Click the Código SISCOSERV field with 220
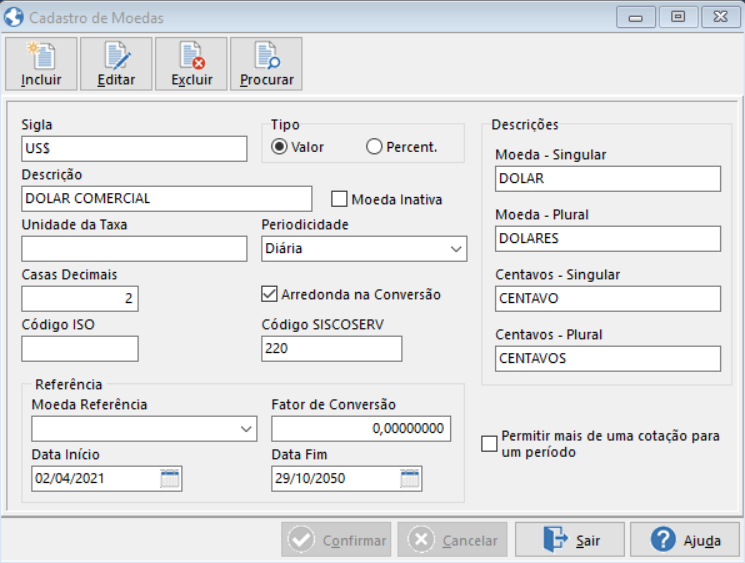745x563 pixels. [x=332, y=349]
